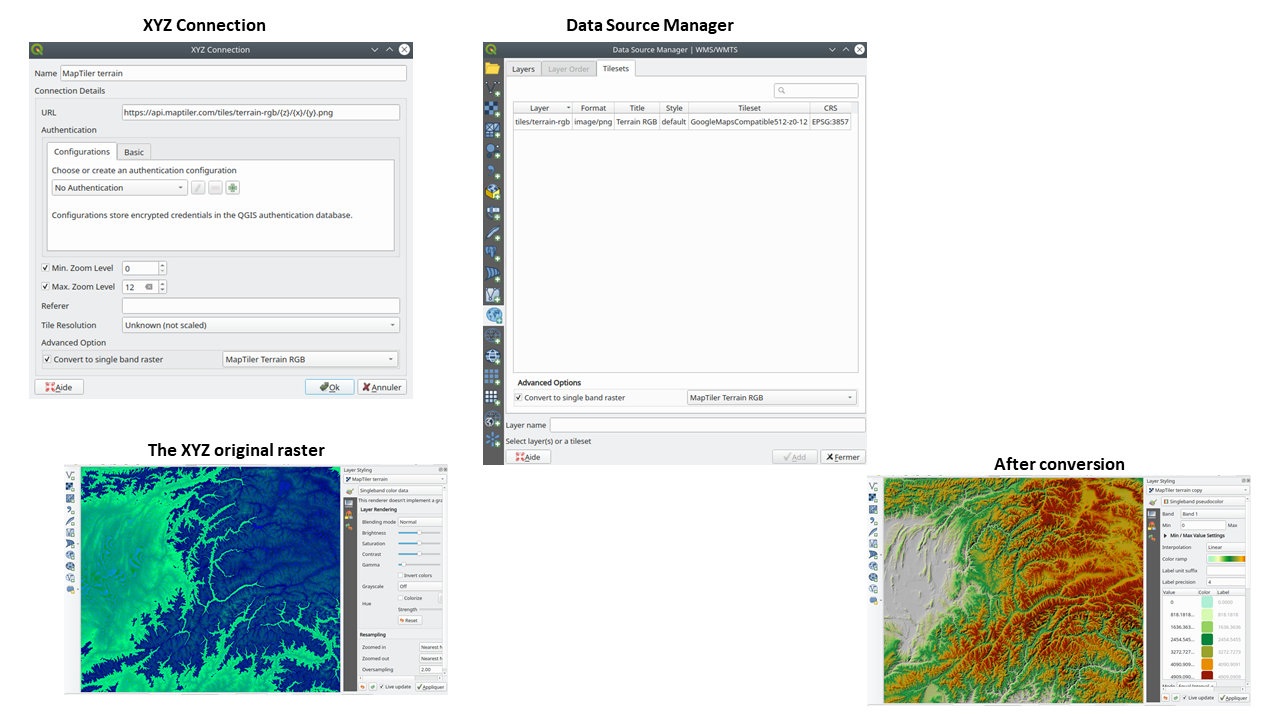Click the green add authentication configuration icon
Screen dimensions: 1280x720
tap(232, 188)
